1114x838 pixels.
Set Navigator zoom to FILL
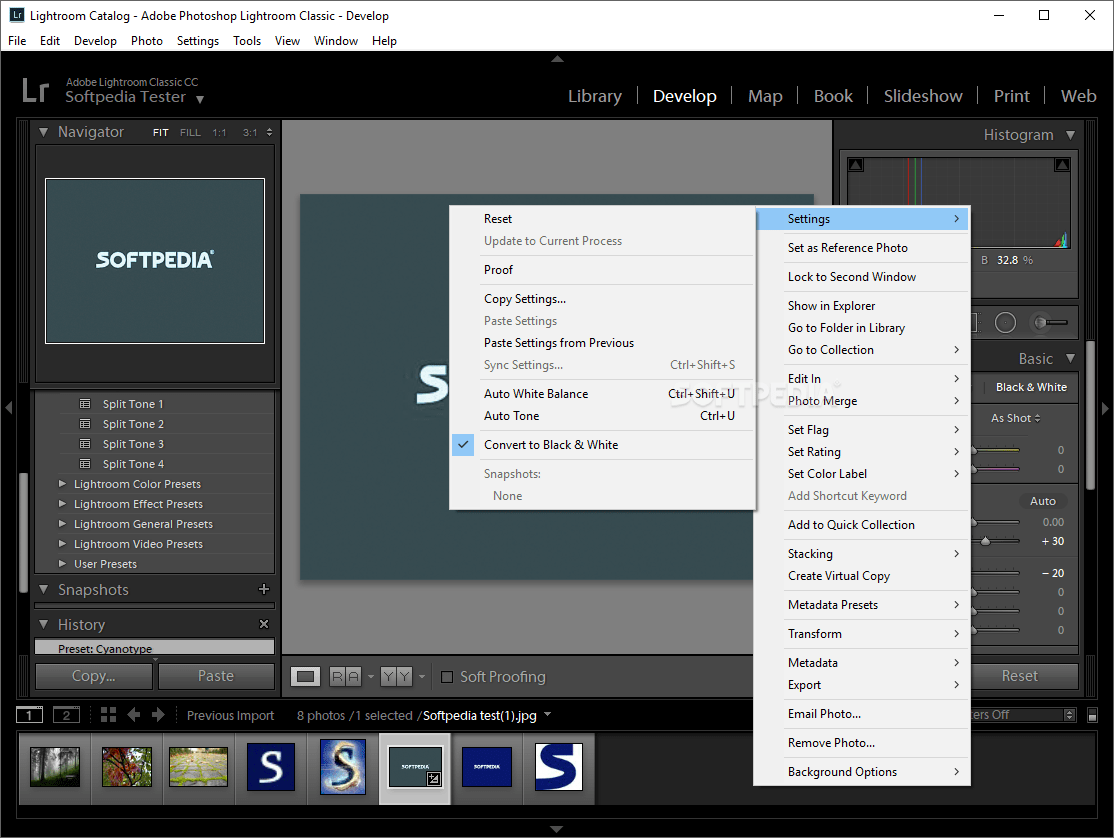190,132
